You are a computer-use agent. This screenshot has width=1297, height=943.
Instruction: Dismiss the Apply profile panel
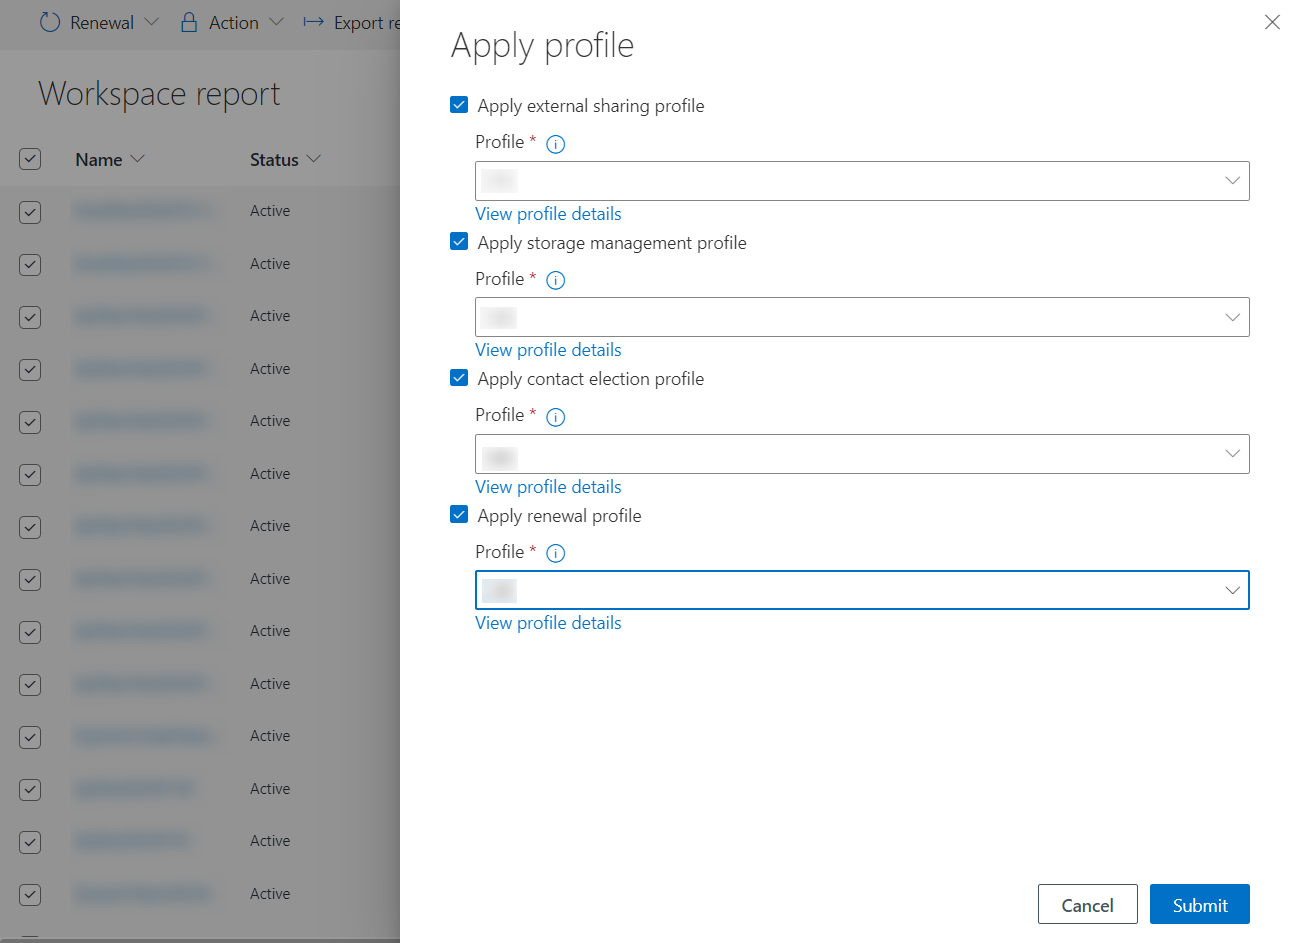1271,21
